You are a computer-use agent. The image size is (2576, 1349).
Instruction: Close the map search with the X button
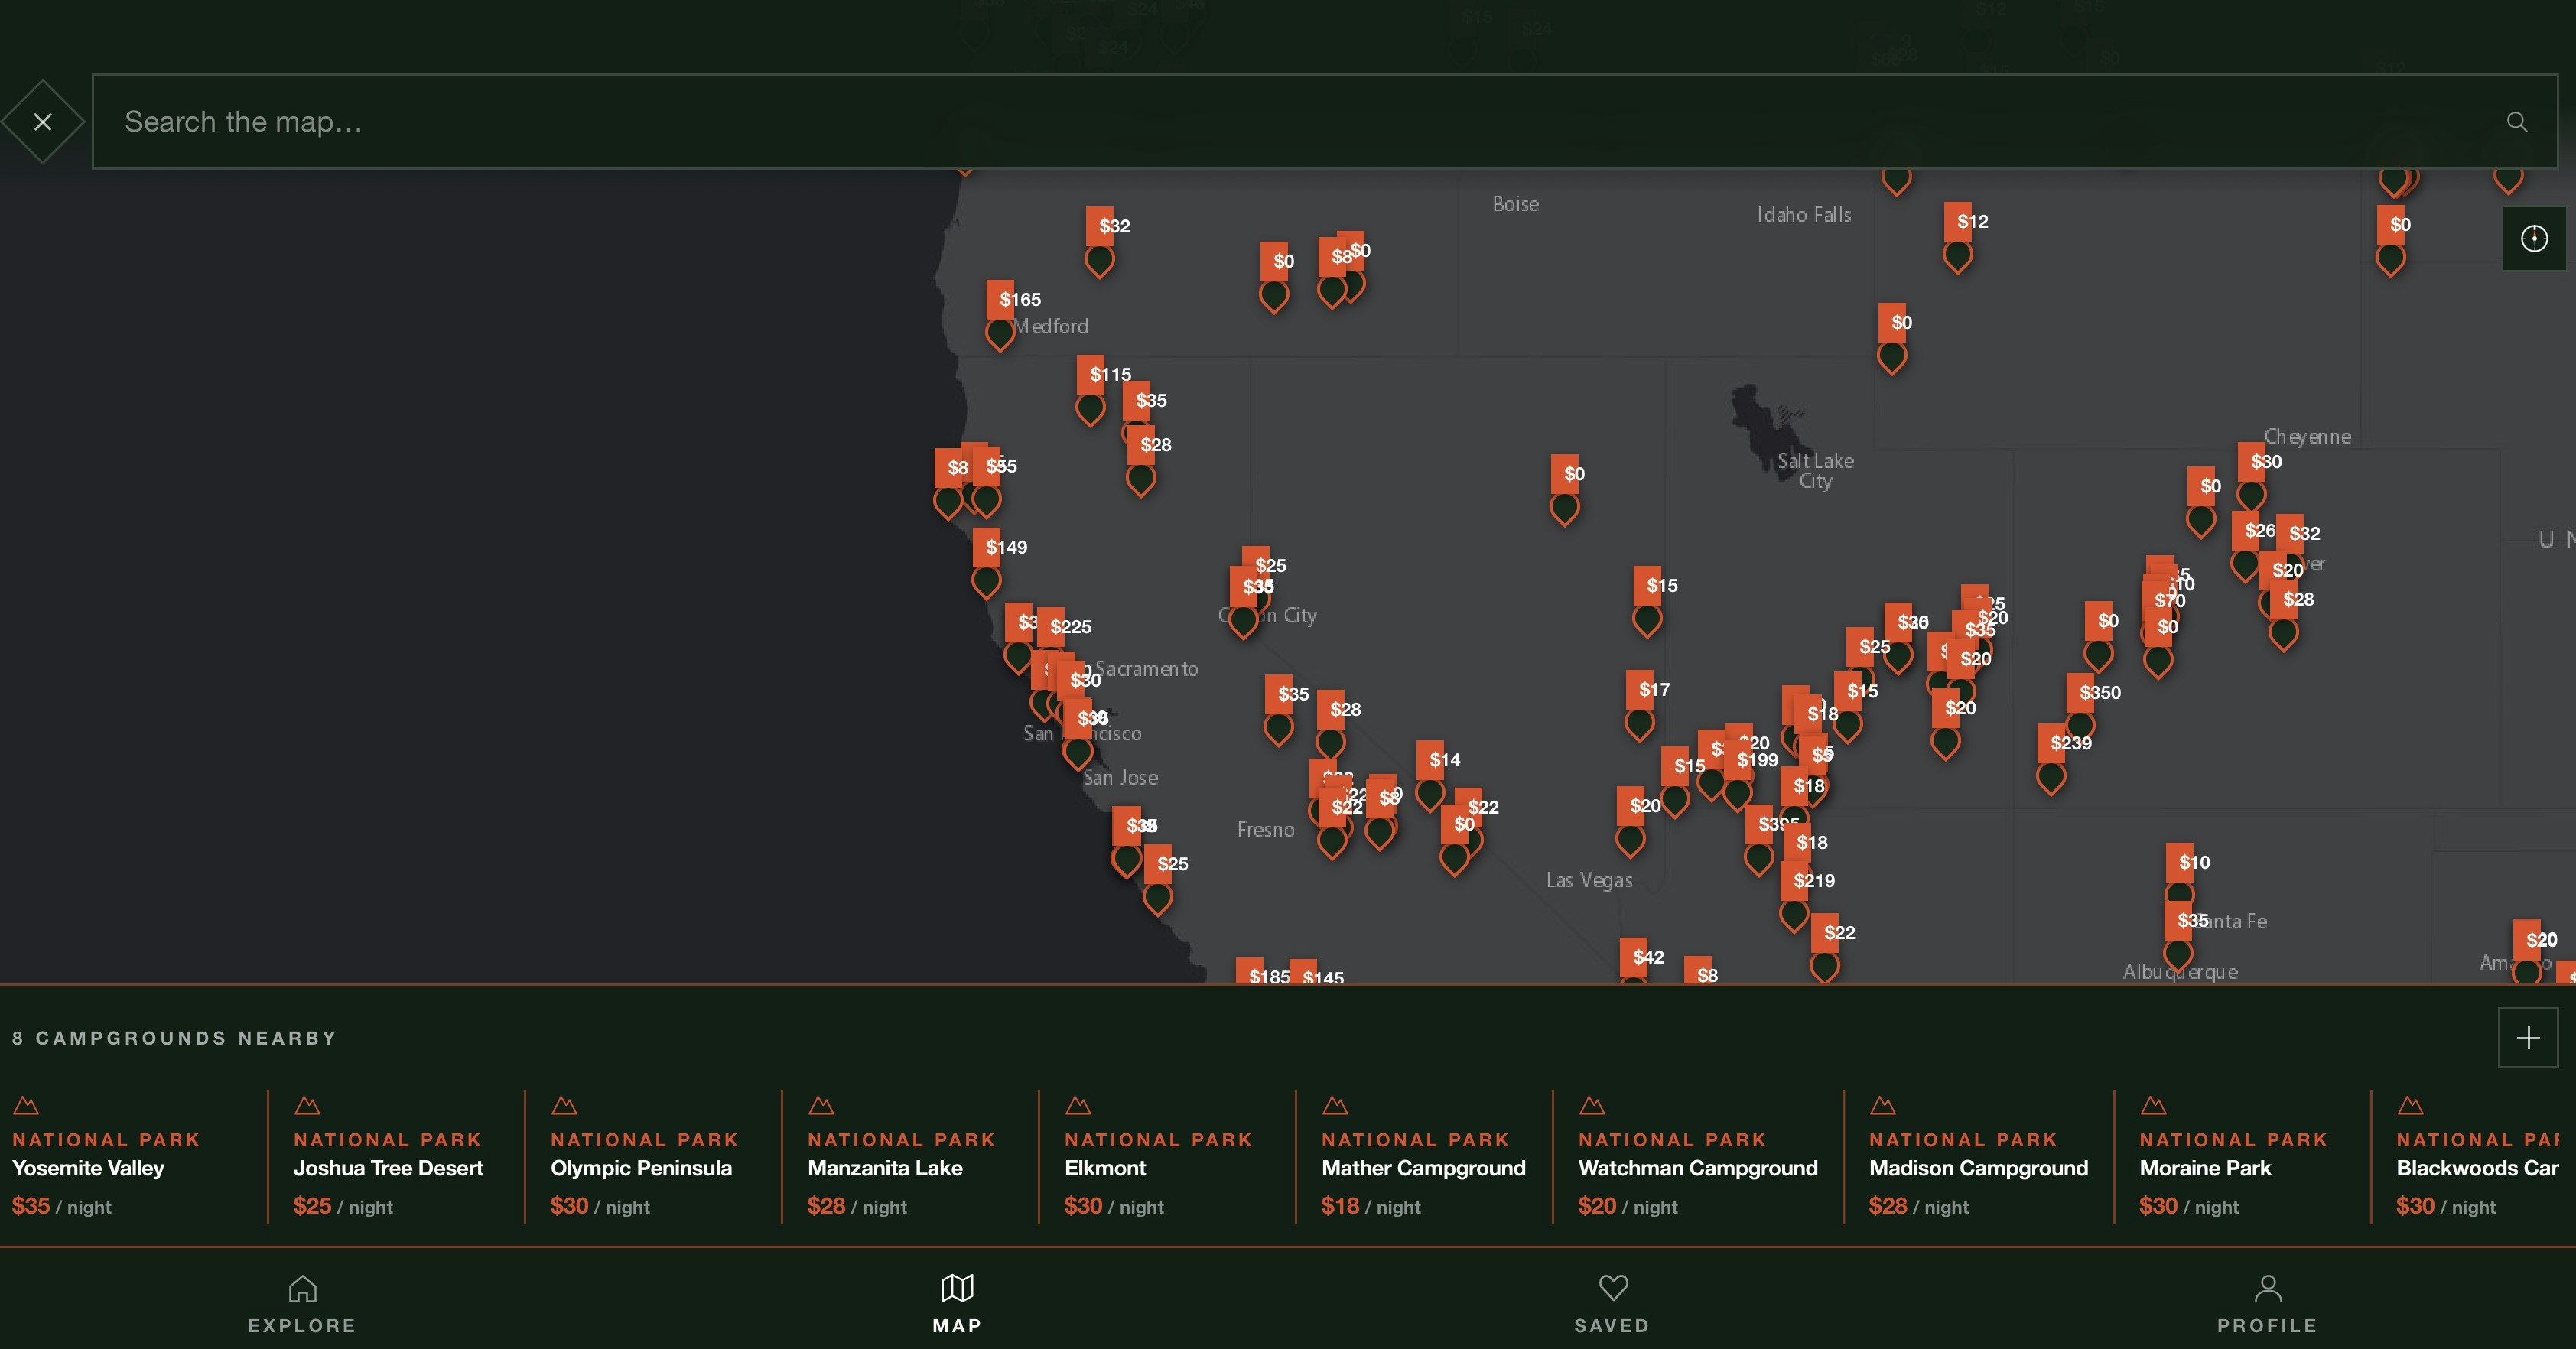click(42, 121)
